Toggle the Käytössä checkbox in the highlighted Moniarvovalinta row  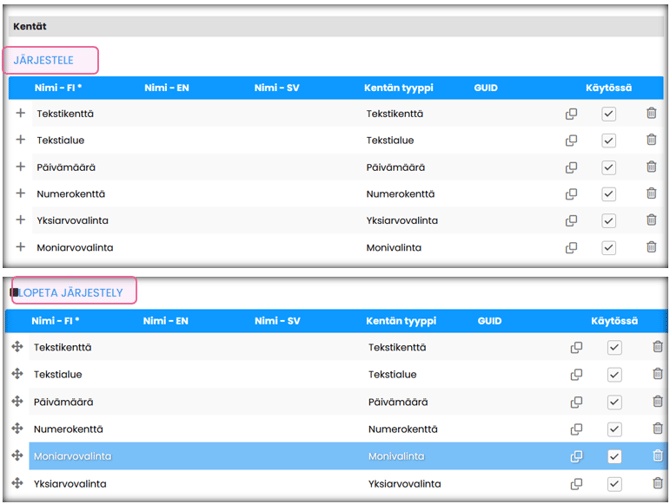pos(614,456)
